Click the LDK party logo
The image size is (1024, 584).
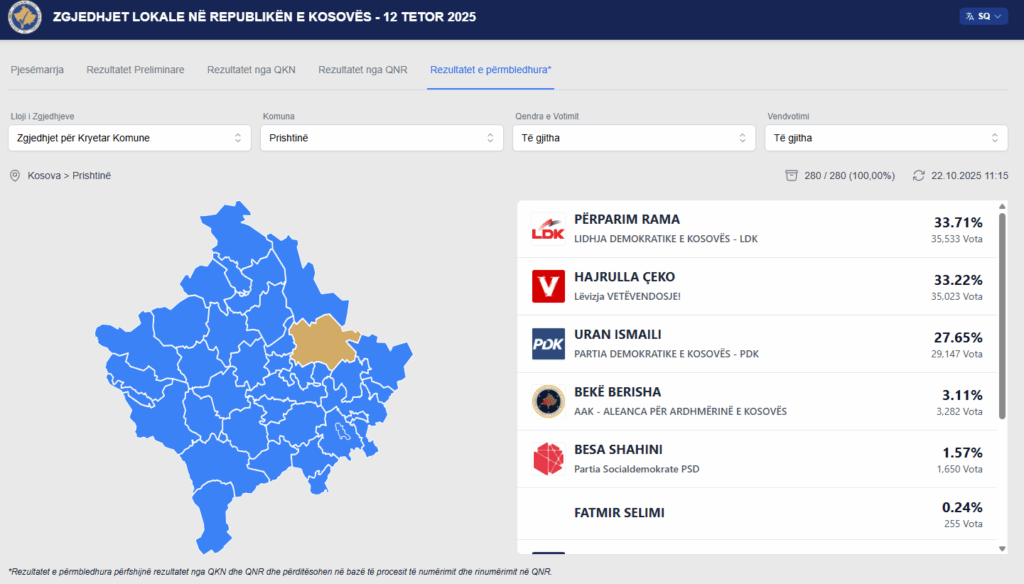tap(548, 229)
